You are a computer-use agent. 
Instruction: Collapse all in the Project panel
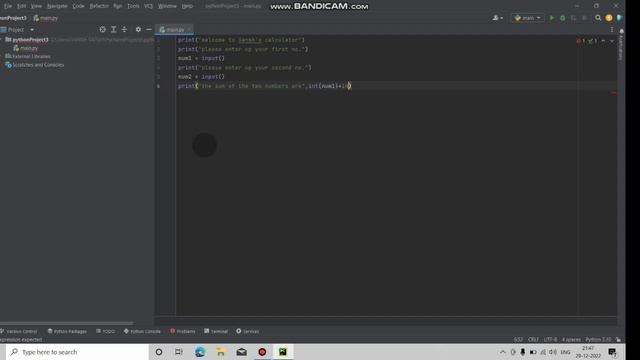tap(124, 29)
